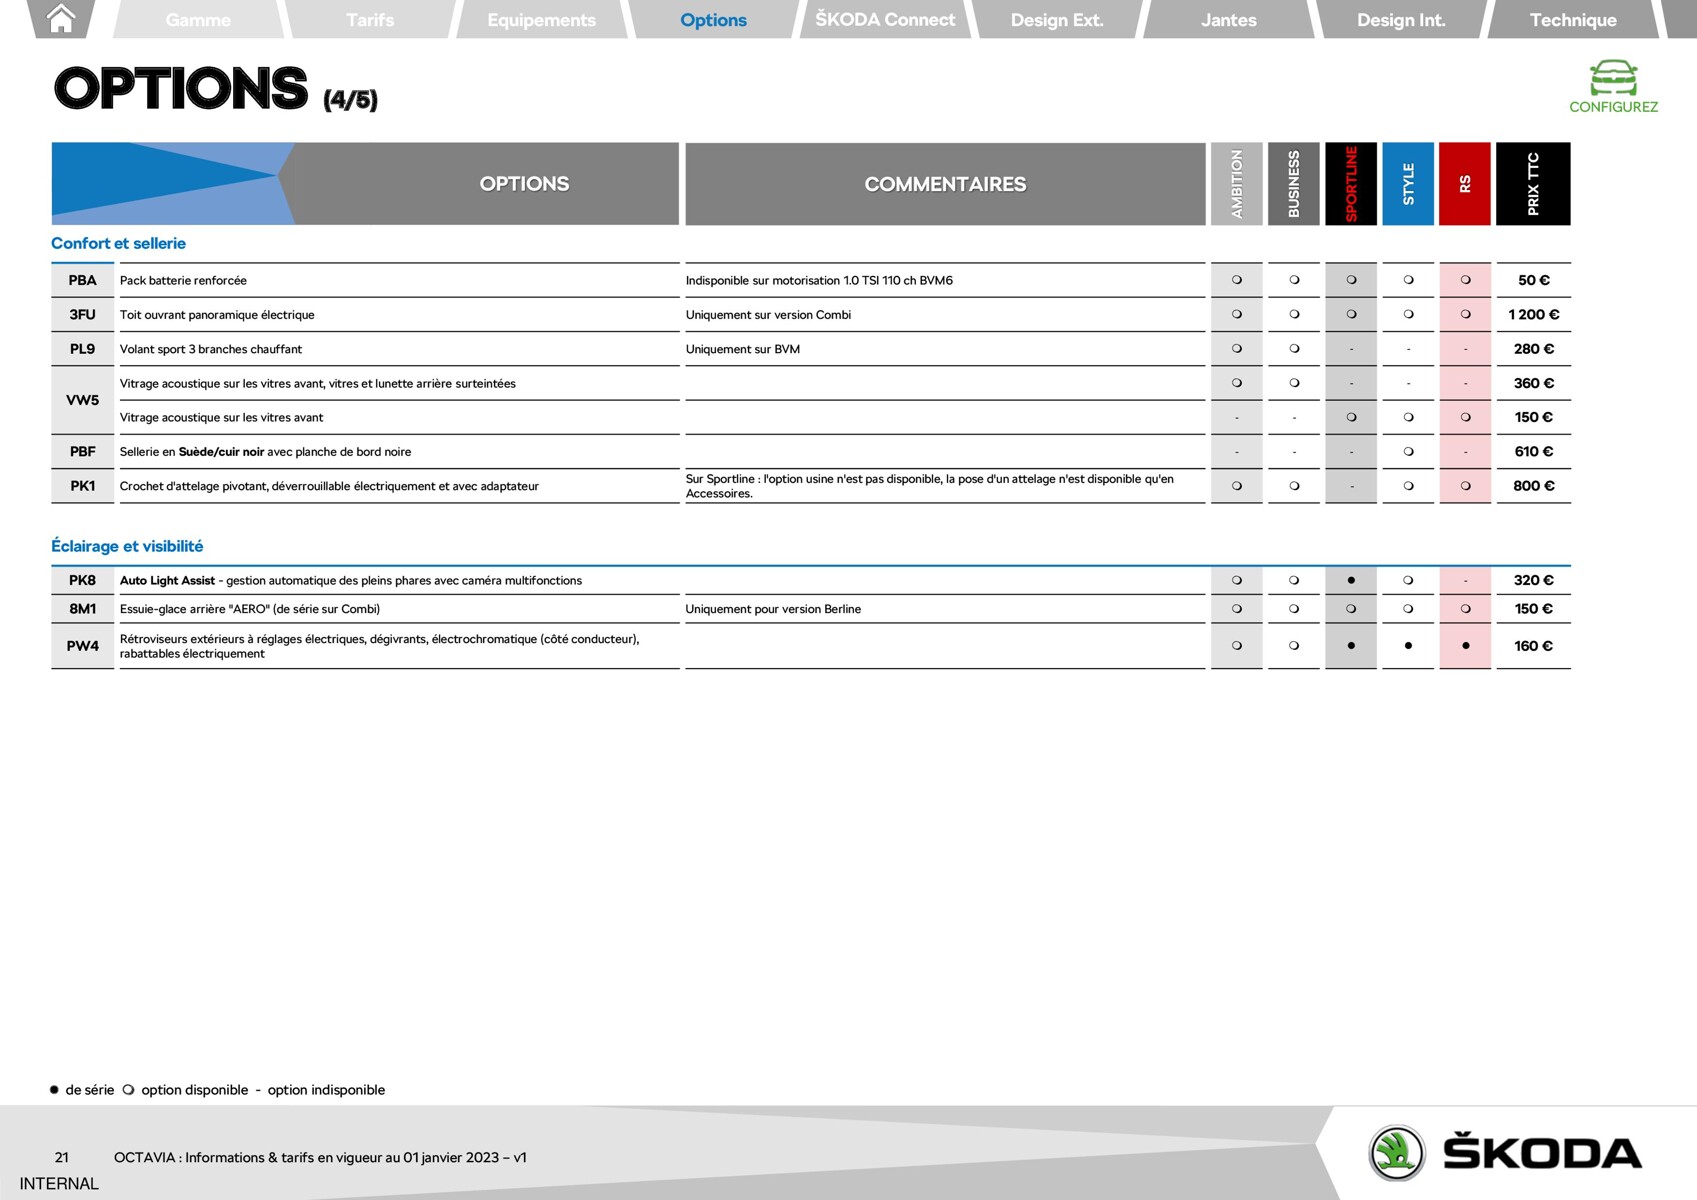Select the PL9 option code

[x=82, y=349]
